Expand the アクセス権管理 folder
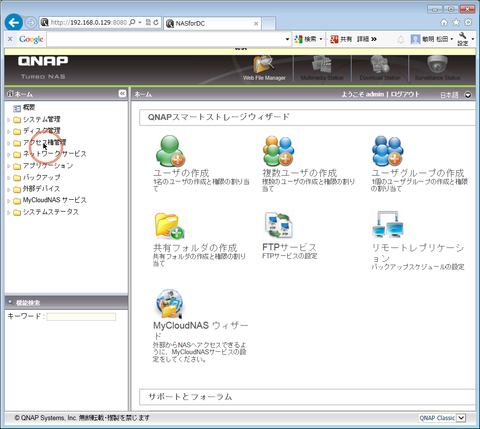The width and height of the screenshot is (480, 429). pos(9,143)
